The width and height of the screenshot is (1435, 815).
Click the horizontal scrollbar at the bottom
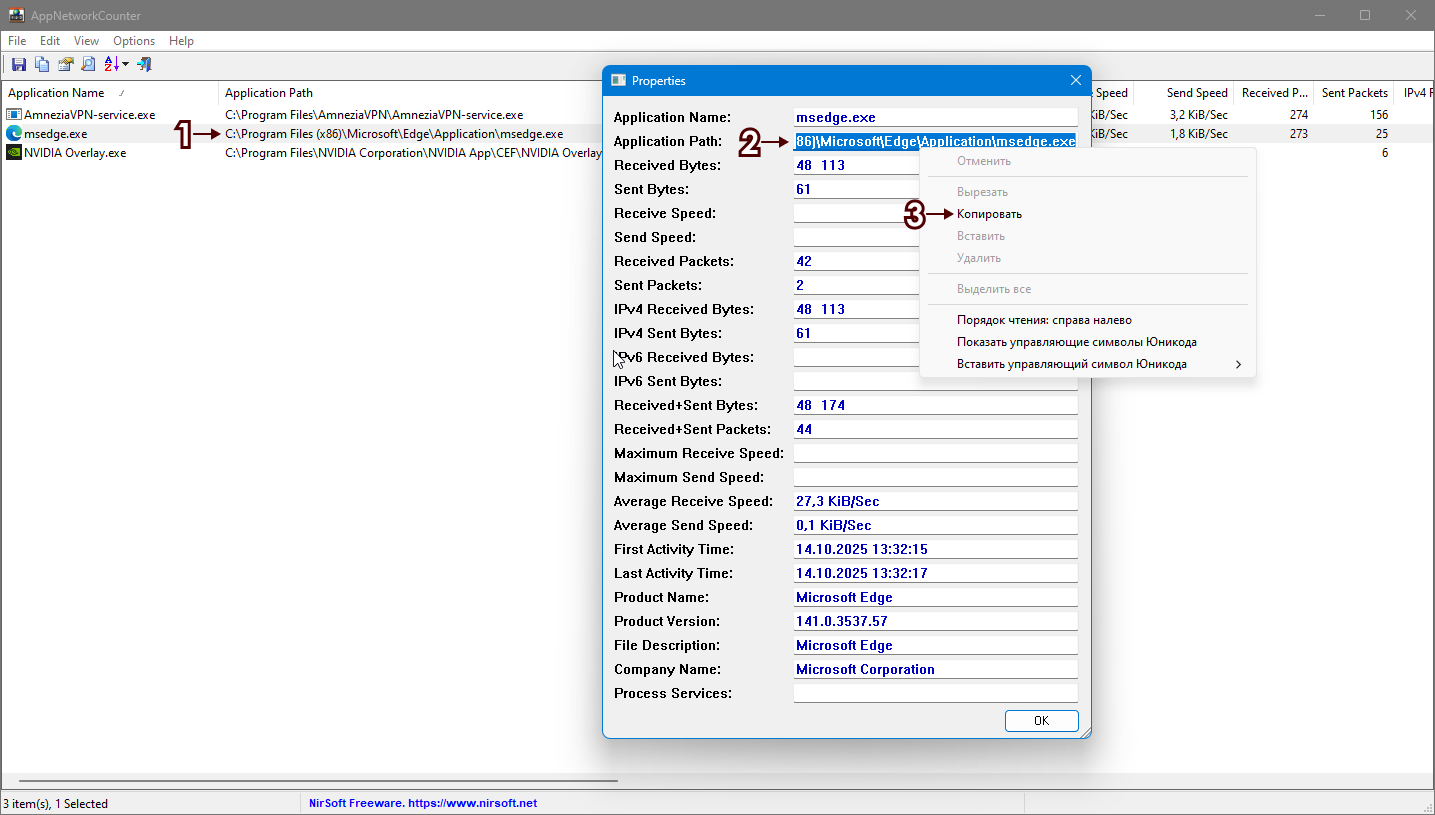click(x=318, y=781)
